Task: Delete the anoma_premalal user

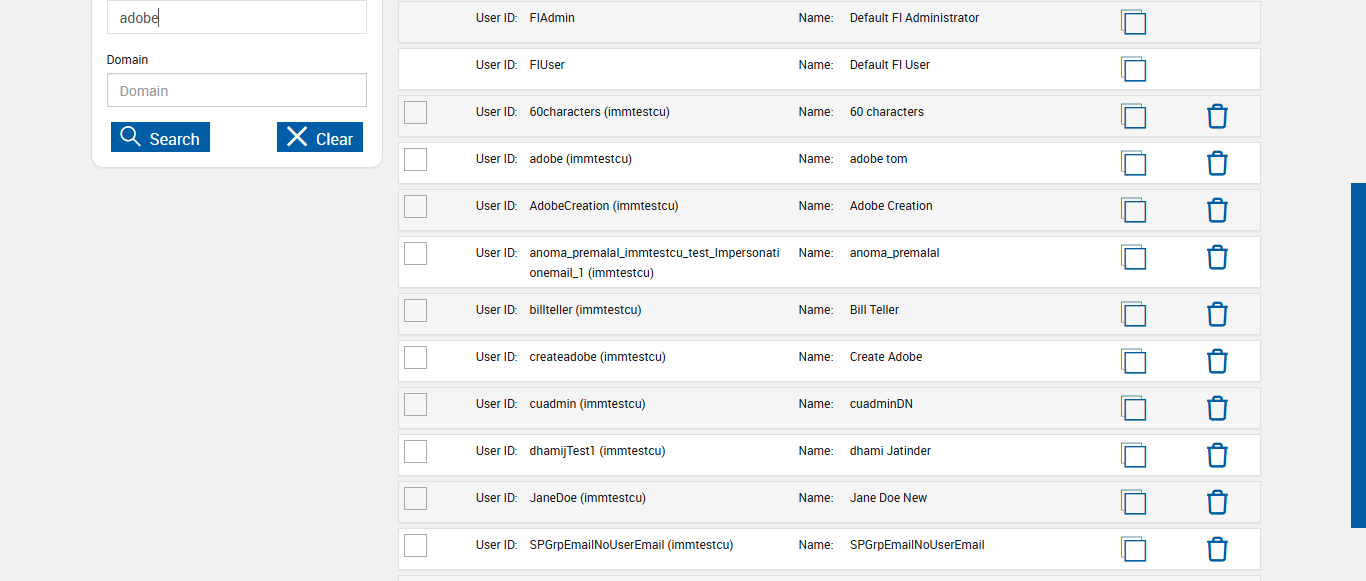Action: 1217,257
